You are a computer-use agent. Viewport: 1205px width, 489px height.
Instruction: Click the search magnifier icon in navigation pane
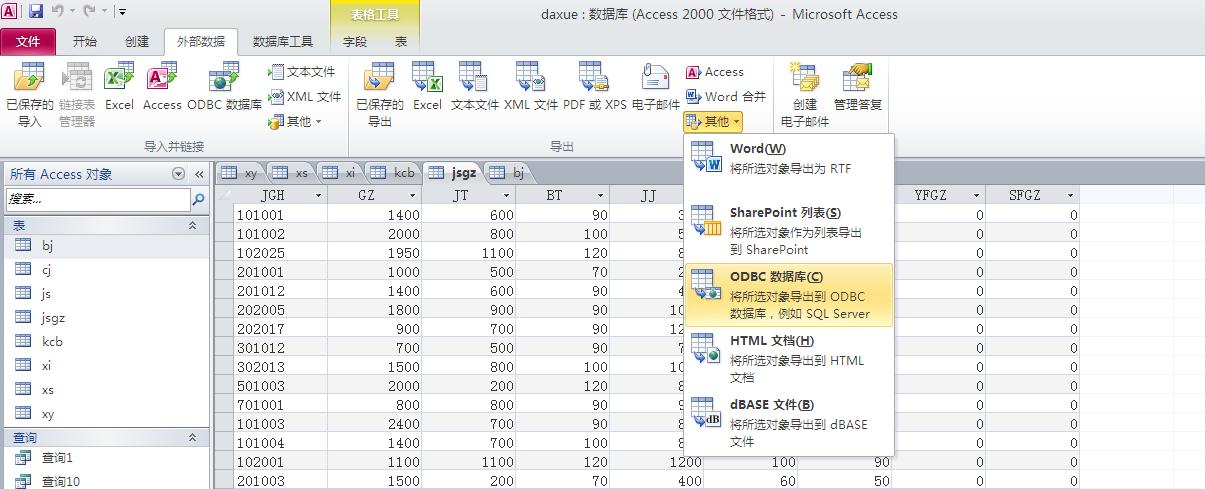[198, 200]
